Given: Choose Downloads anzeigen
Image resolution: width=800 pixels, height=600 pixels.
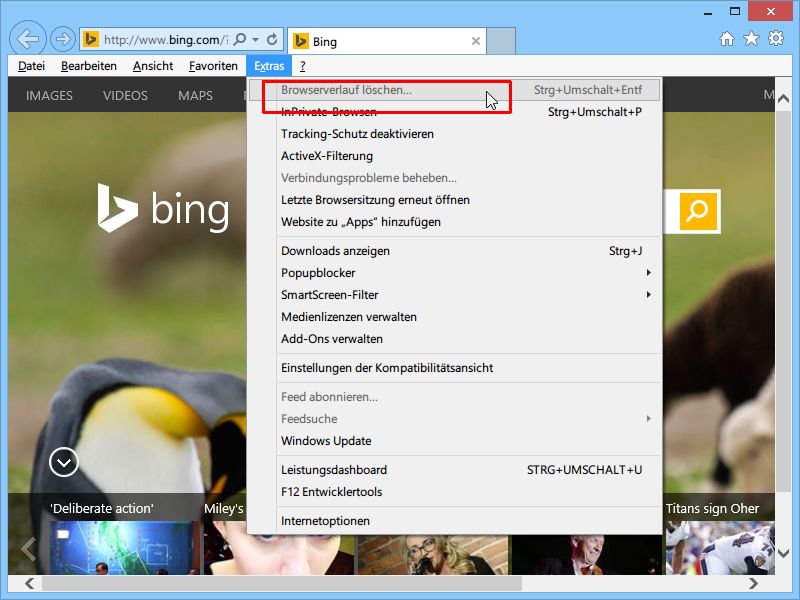Looking at the screenshot, I should pos(454,251).
